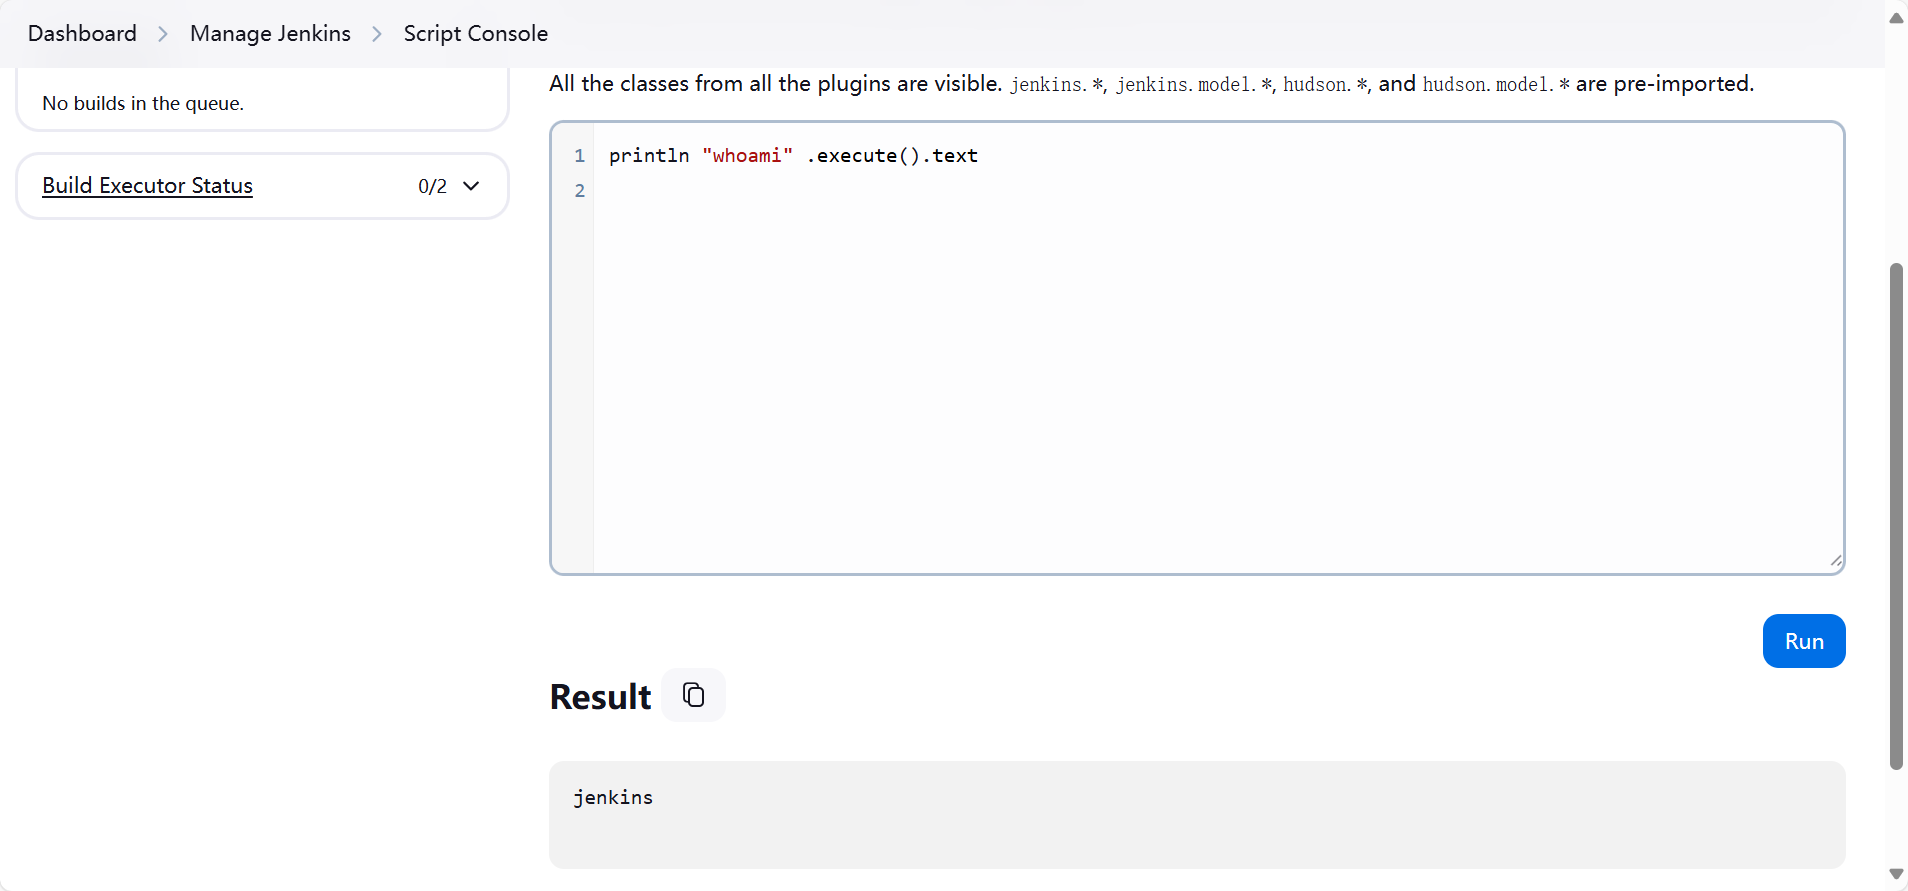Expand the Build Executor Status chevron
The image size is (1908, 891).
coord(471,186)
